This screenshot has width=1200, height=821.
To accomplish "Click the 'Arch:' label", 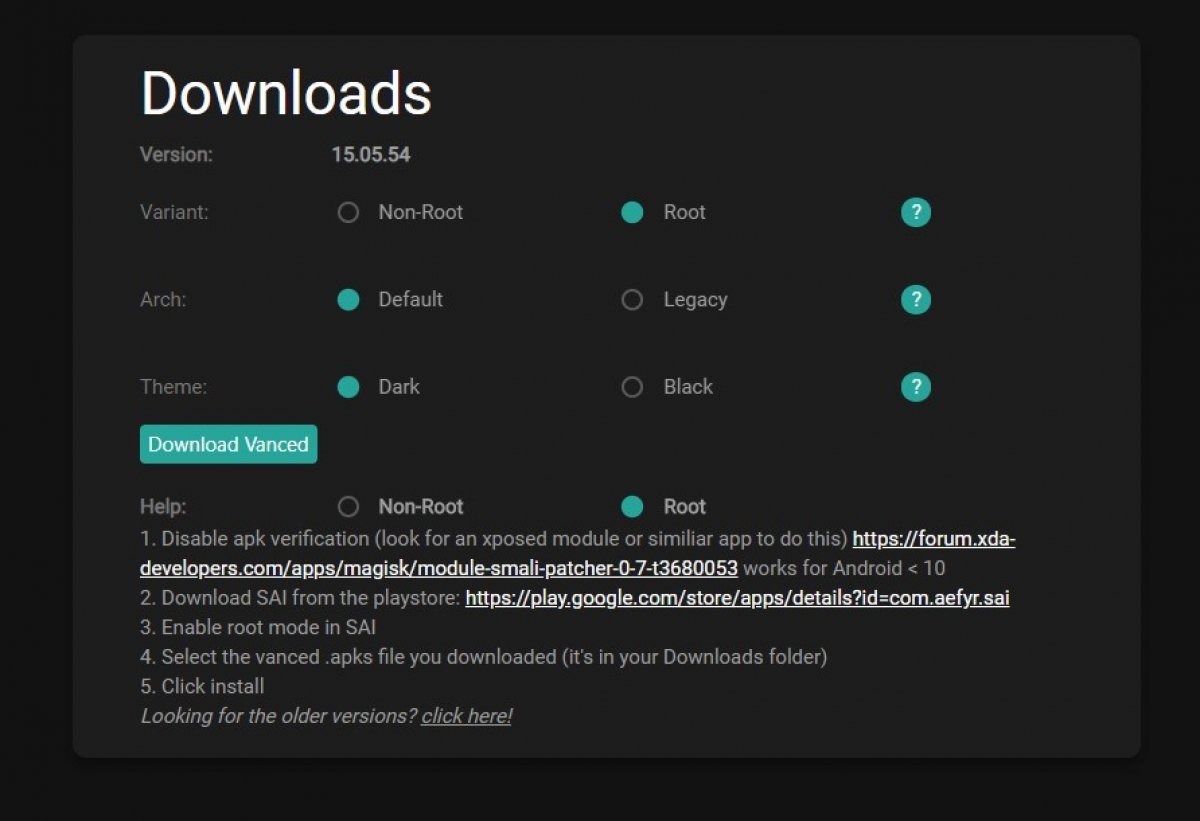I will click(x=163, y=299).
